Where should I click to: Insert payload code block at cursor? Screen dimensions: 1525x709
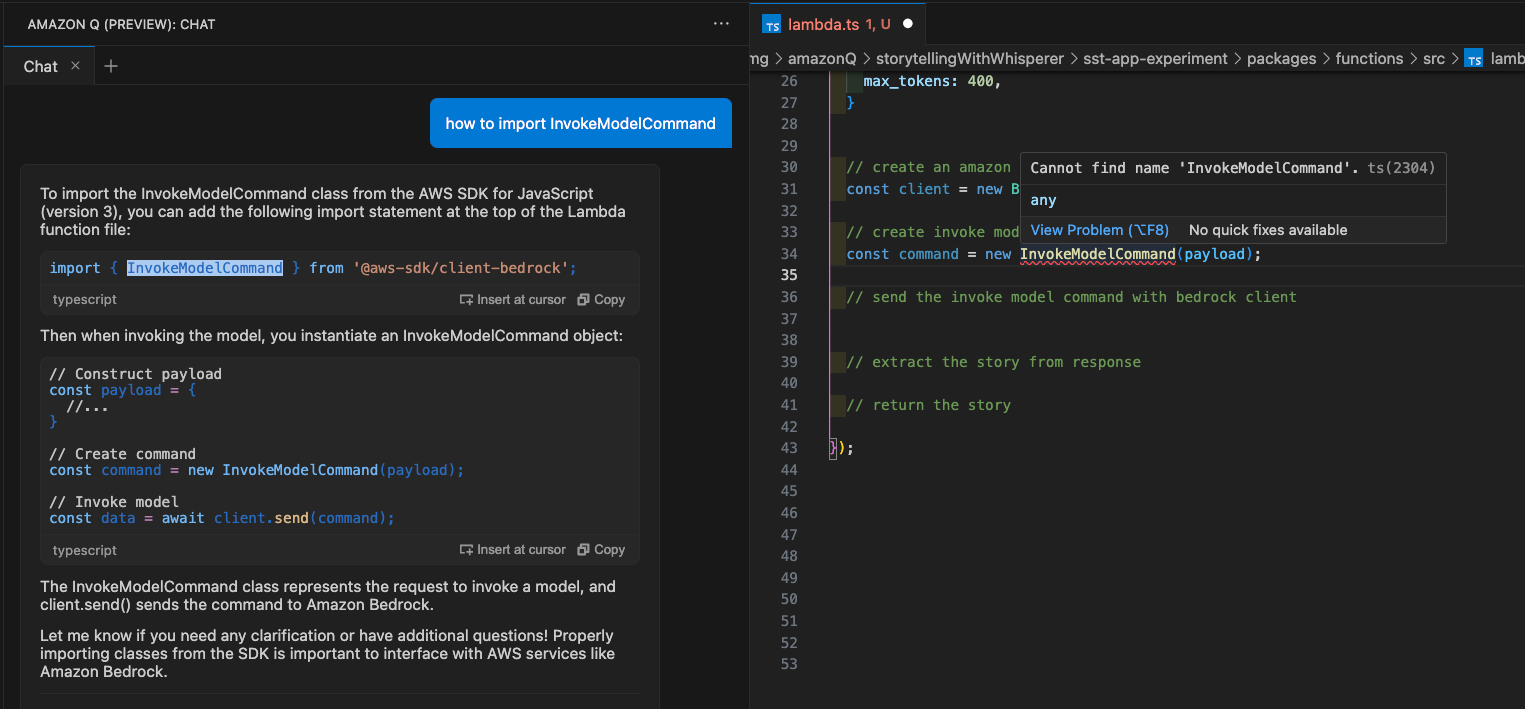click(512, 549)
